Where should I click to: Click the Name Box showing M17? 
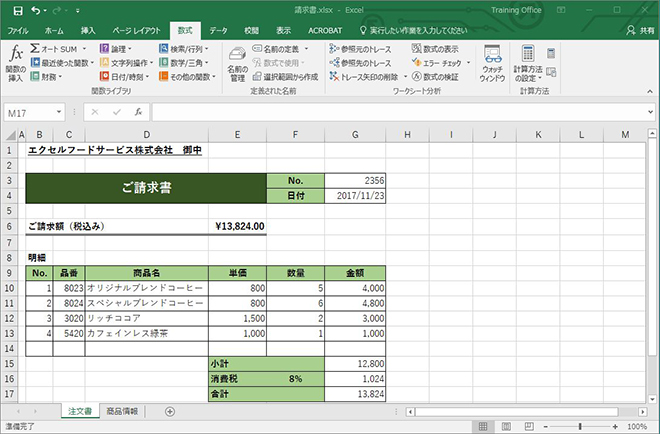[32, 112]
